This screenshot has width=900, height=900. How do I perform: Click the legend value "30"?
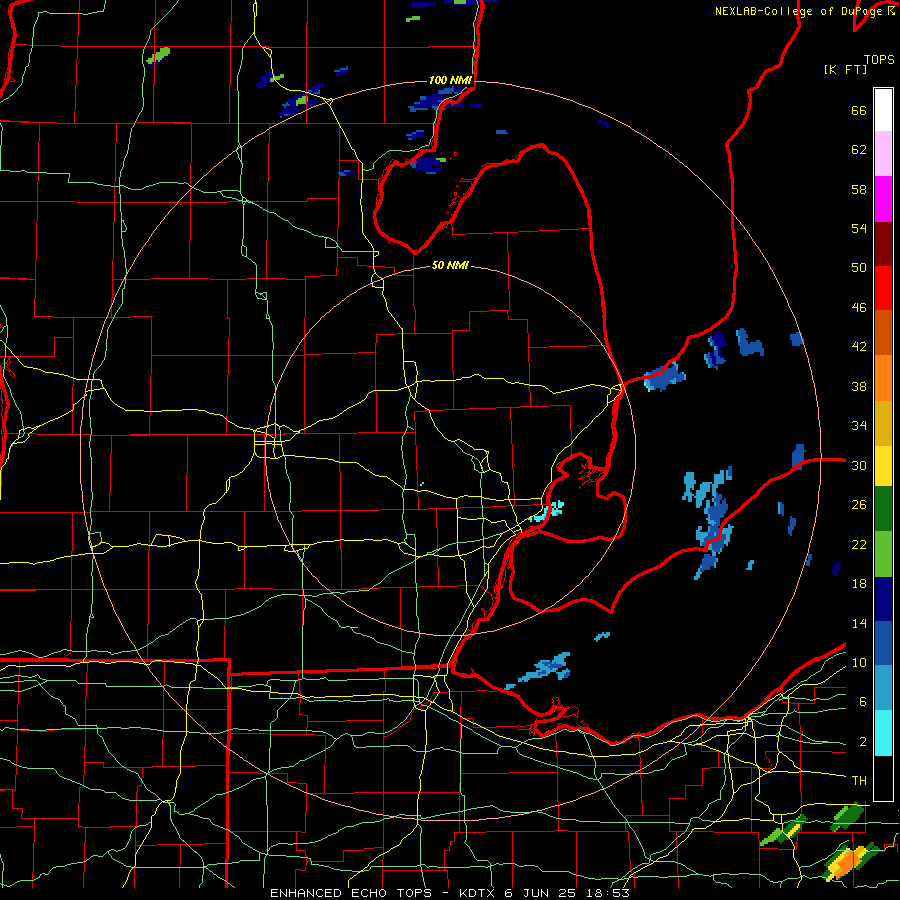click(x=859, y=465)
